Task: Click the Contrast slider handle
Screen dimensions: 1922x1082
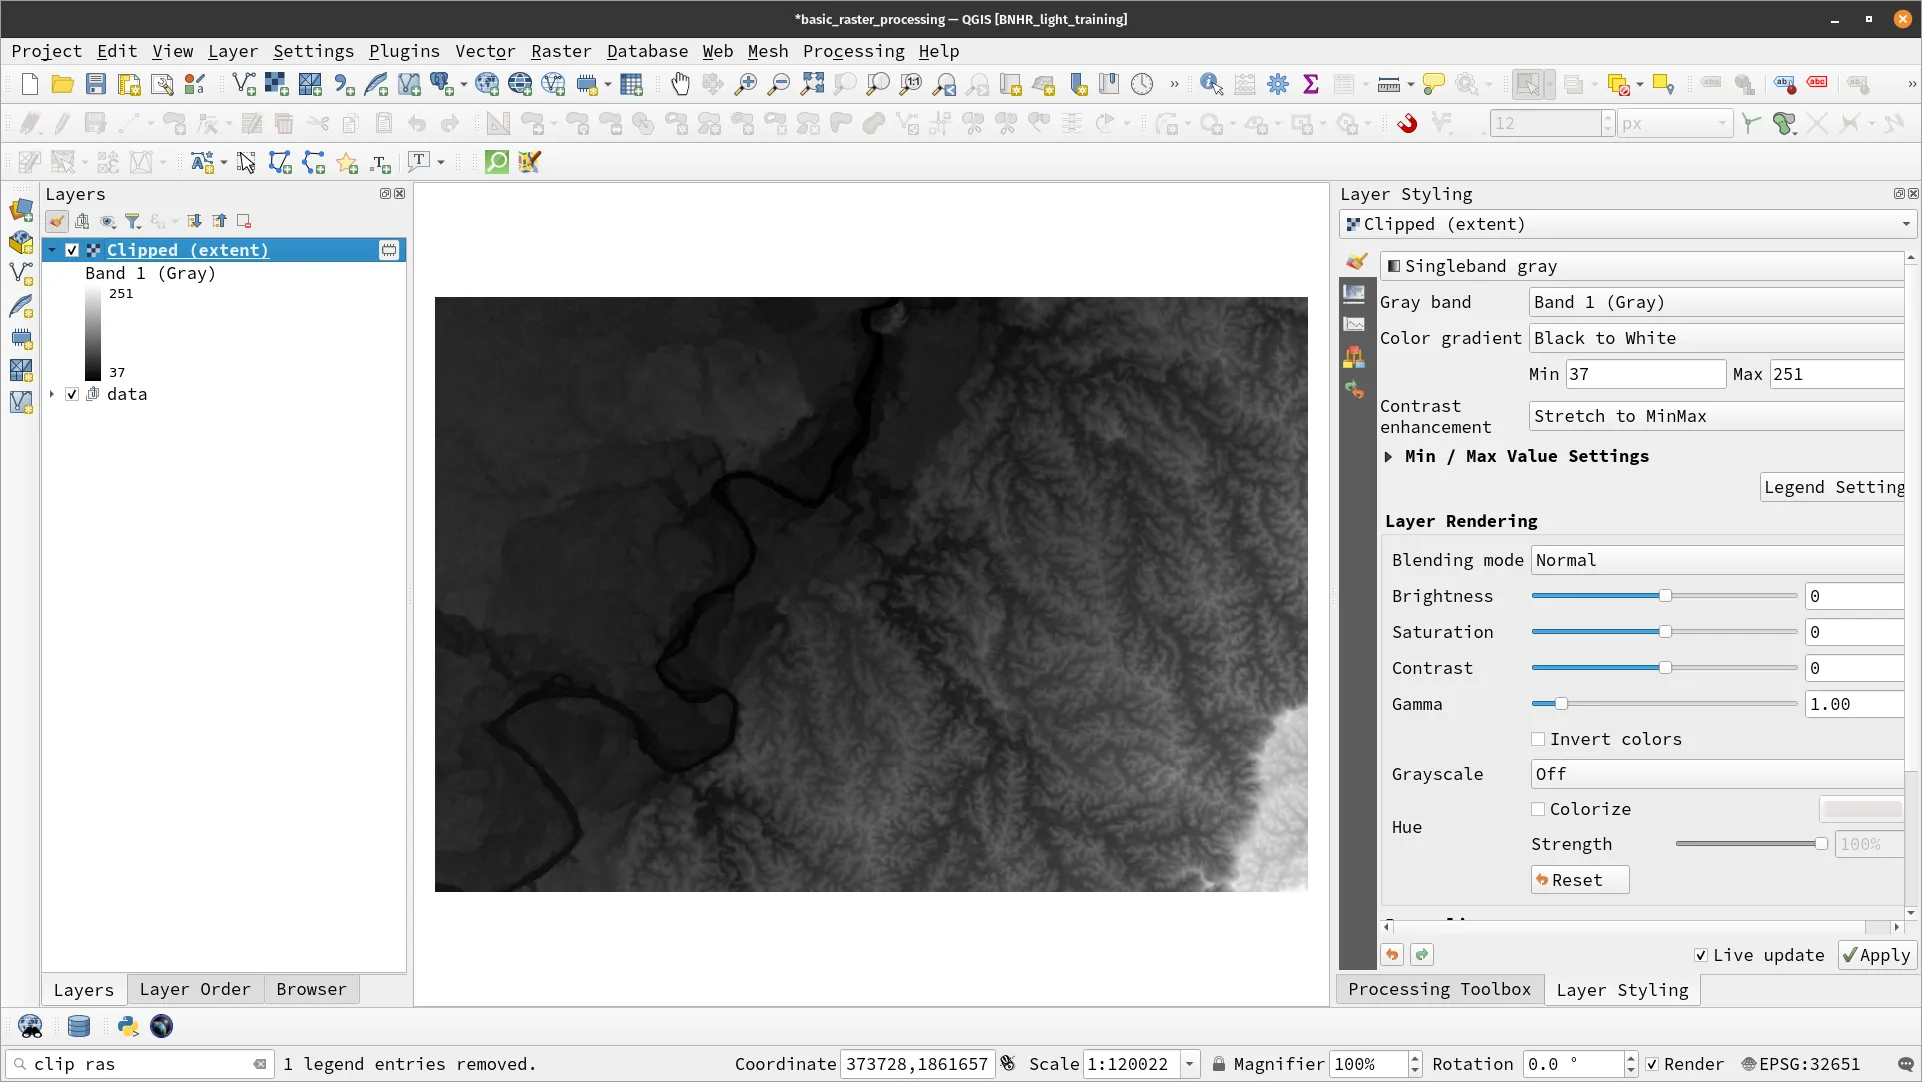Action: click(1665, 668)
